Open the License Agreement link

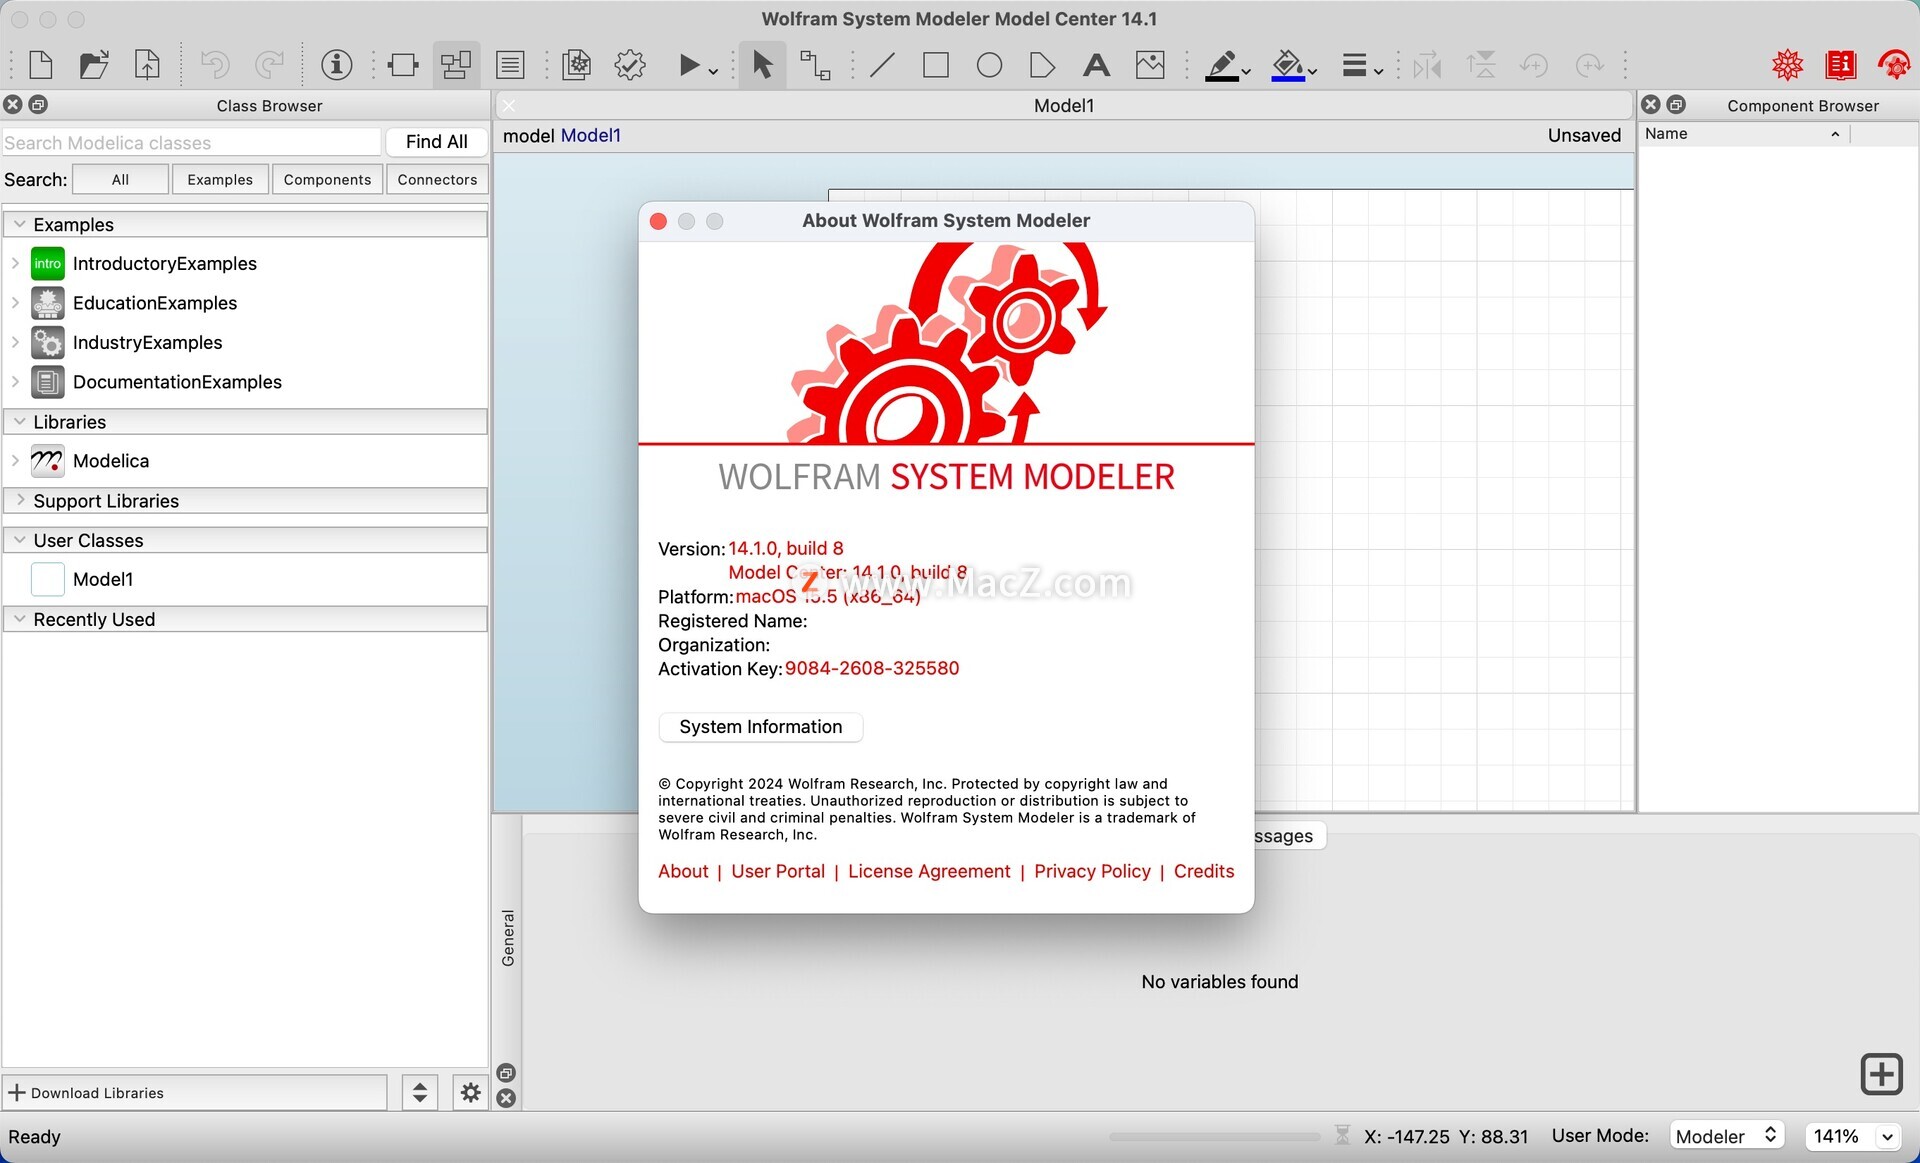coord(929,871)
